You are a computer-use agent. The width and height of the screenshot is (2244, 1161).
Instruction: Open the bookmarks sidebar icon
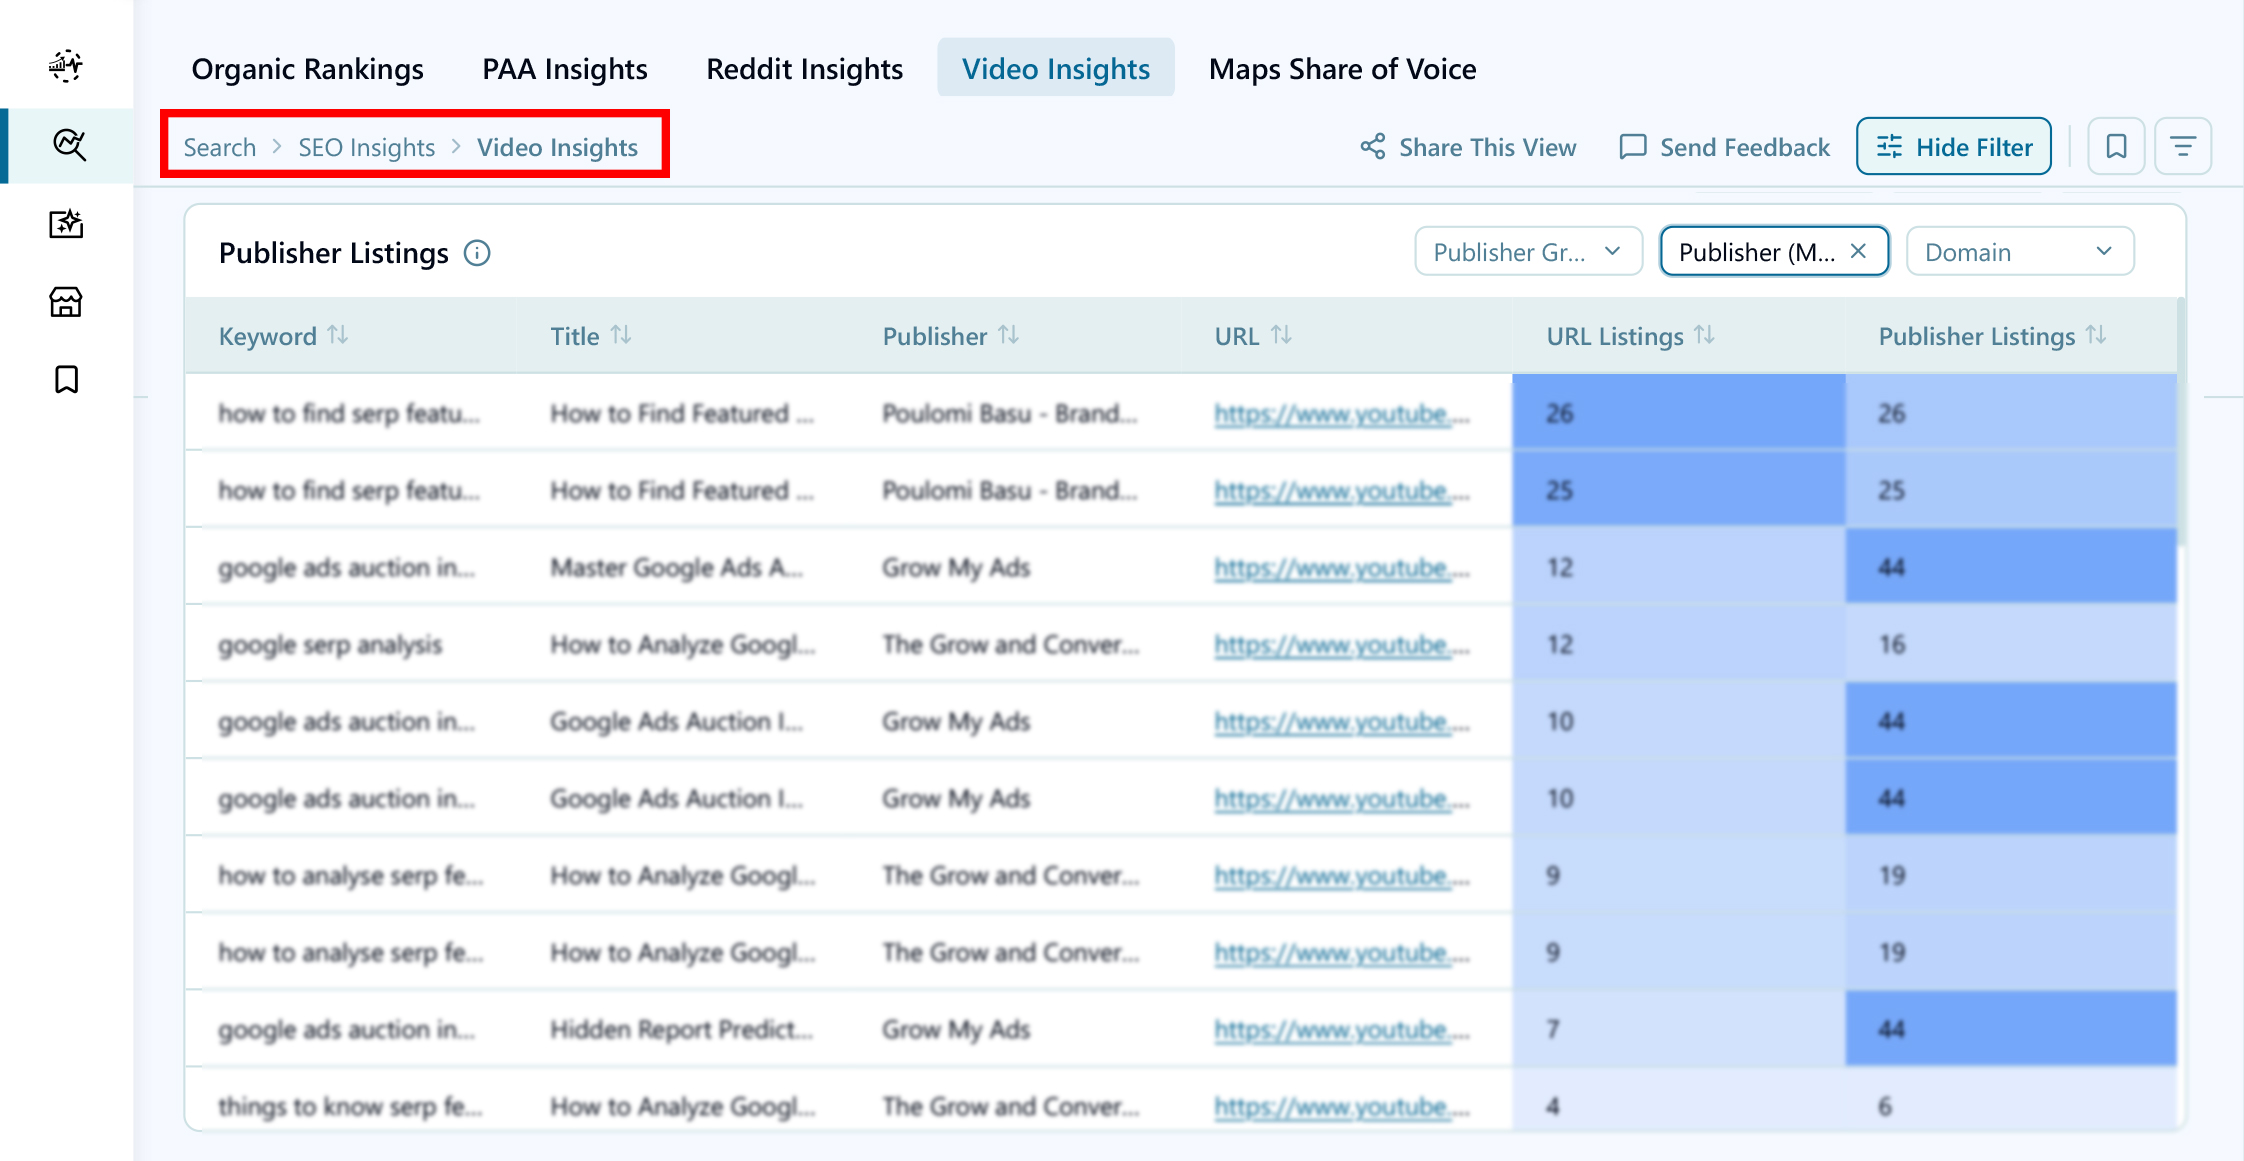coord(66,379)
